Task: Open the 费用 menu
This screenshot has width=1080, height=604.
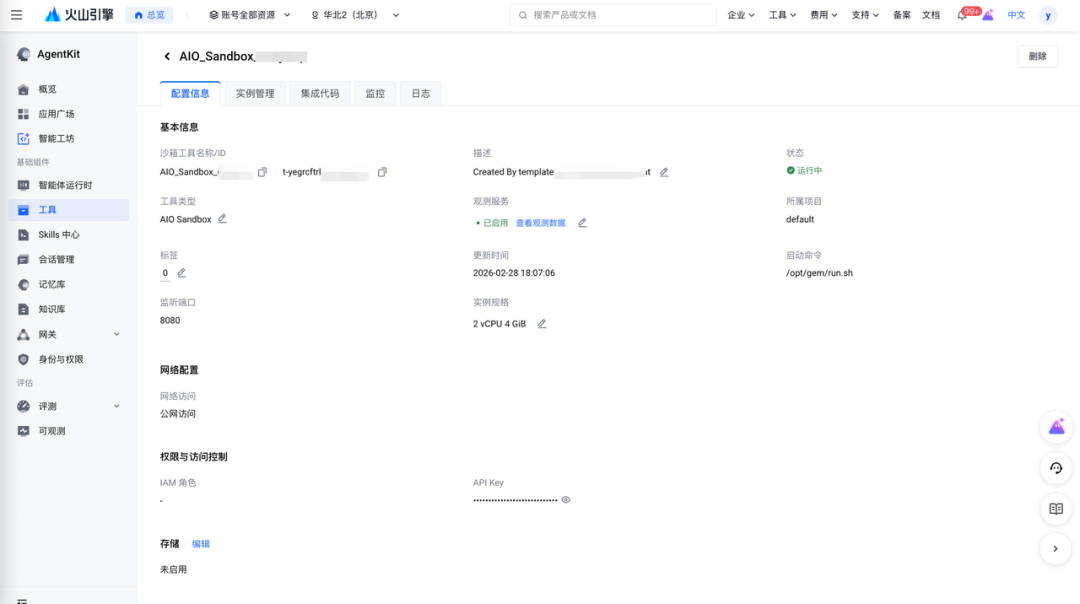Action: tap(823, 15)
